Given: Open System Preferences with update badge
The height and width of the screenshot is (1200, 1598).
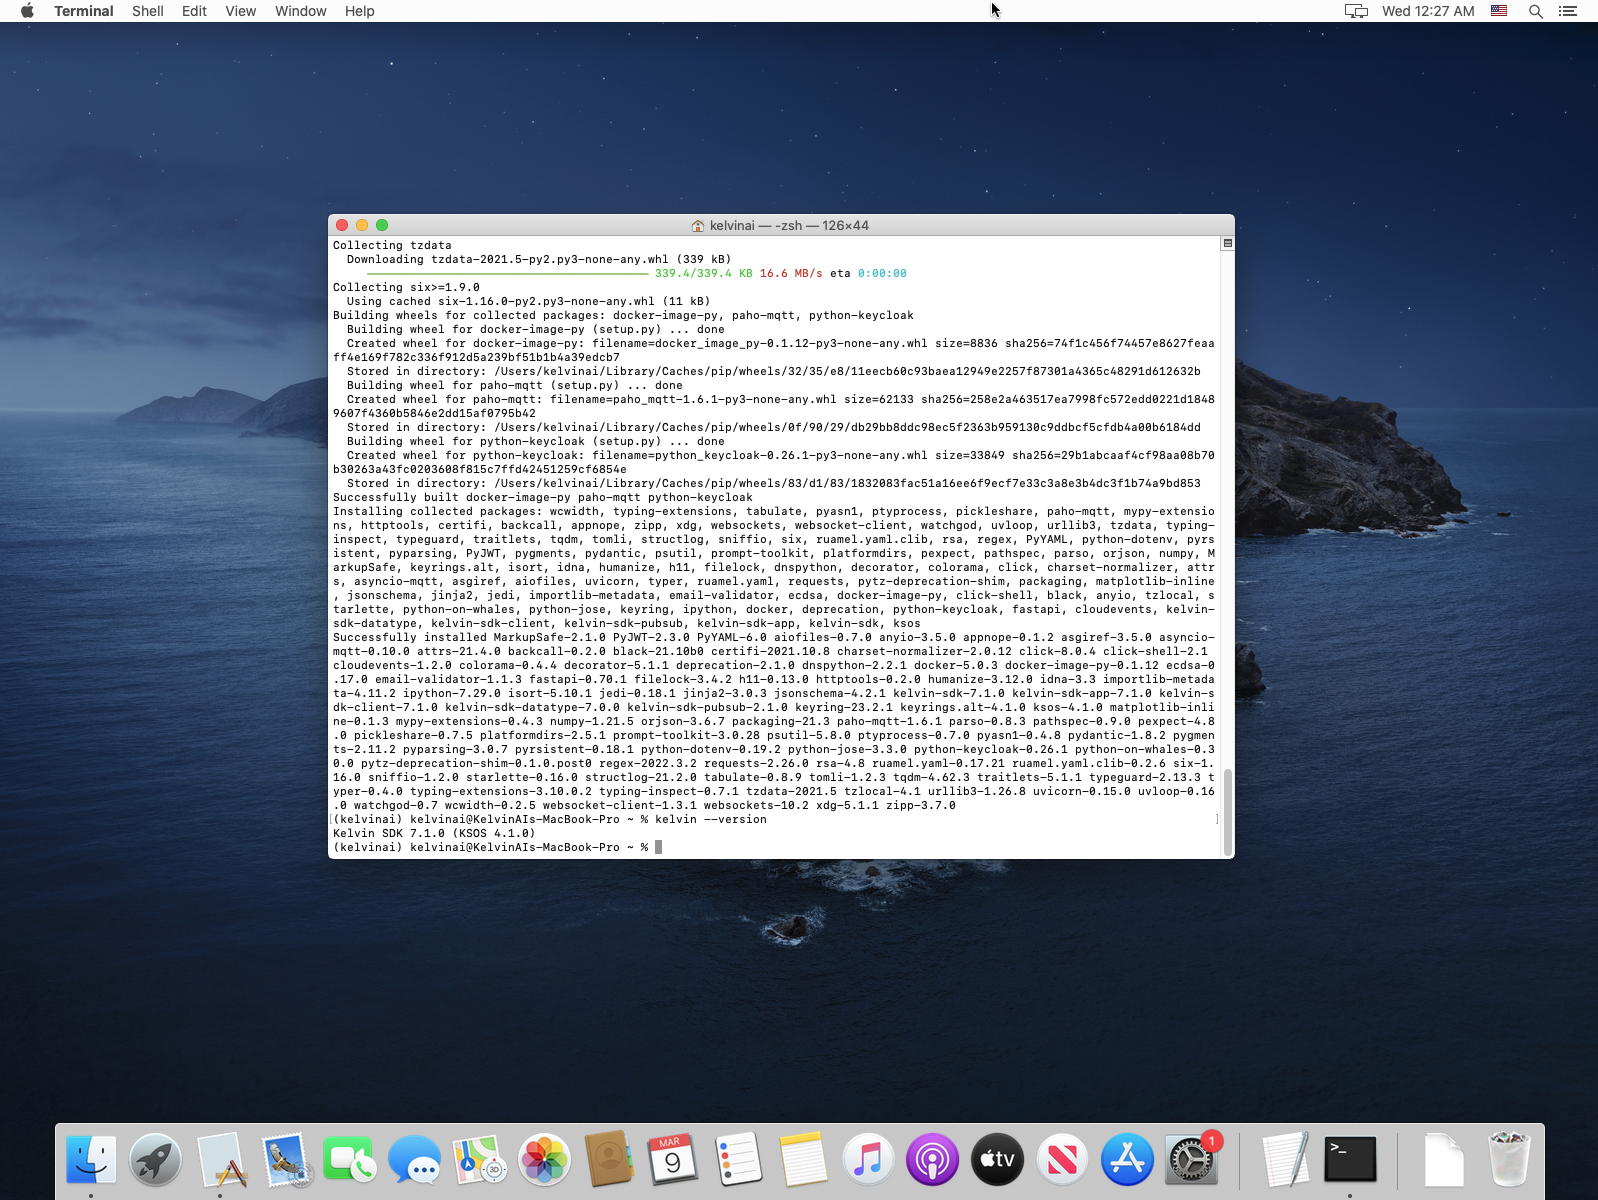Looking at the screenshot, I should click(x=1191, y=1160).
